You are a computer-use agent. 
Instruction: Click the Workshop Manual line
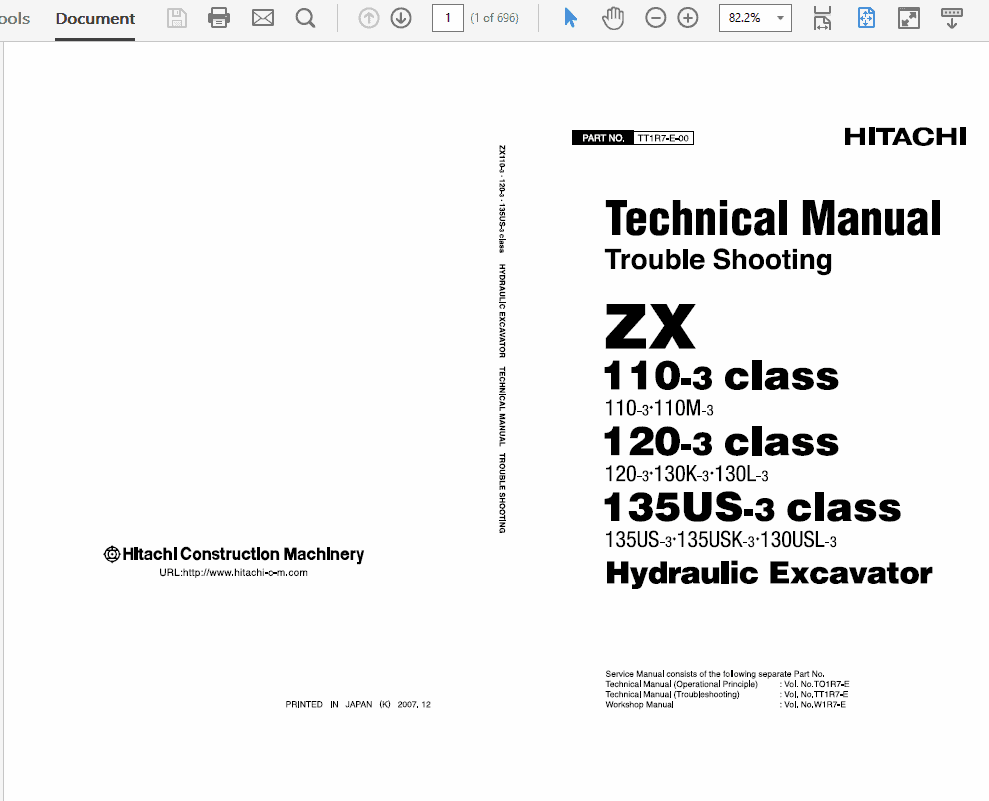(x=640, y=705)
